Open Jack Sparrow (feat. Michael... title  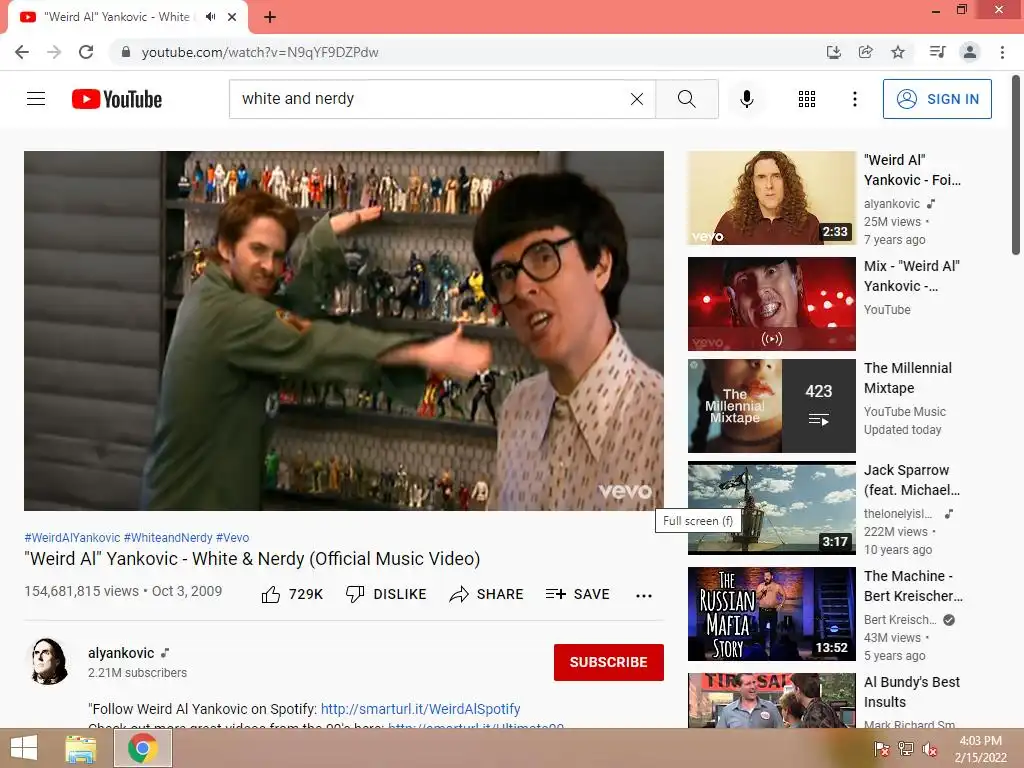pyautogui.click(x=912, y=480)
